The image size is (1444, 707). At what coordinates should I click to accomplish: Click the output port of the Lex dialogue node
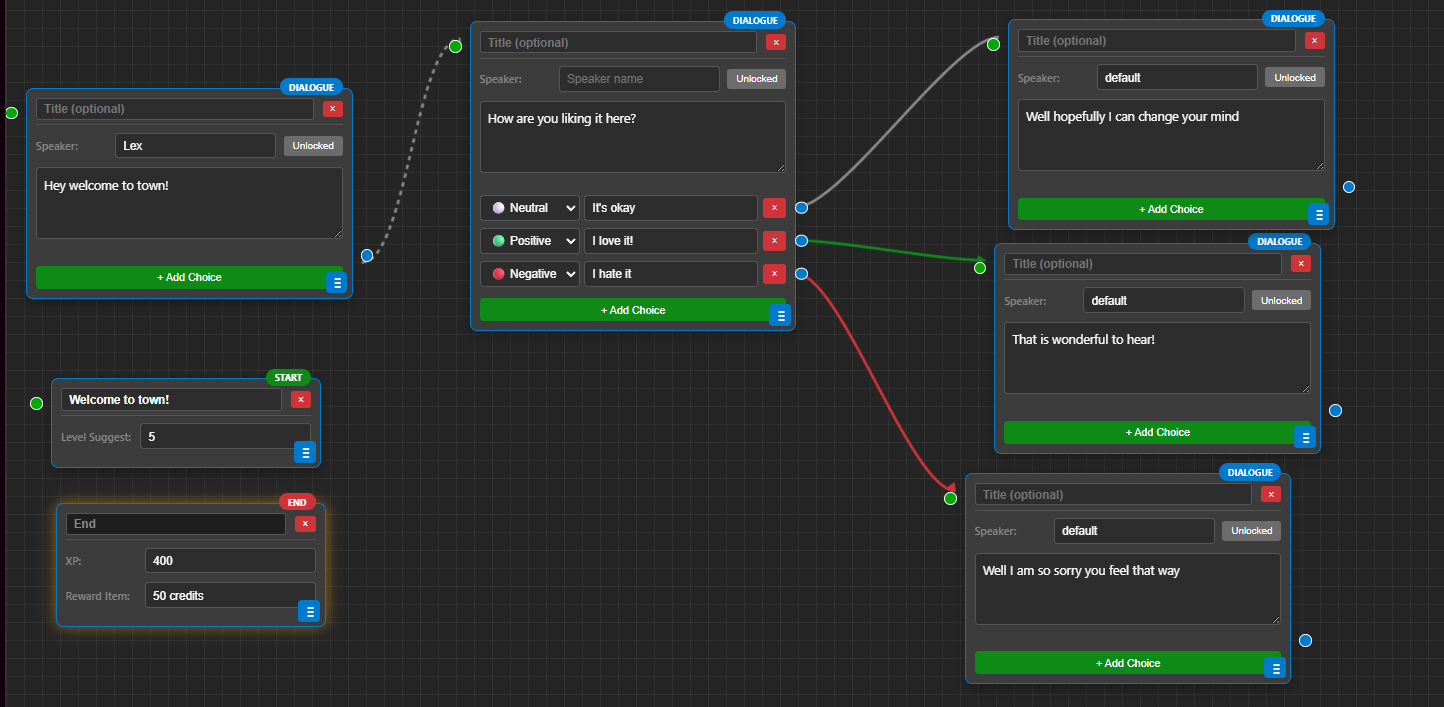[x=367, y=256]
